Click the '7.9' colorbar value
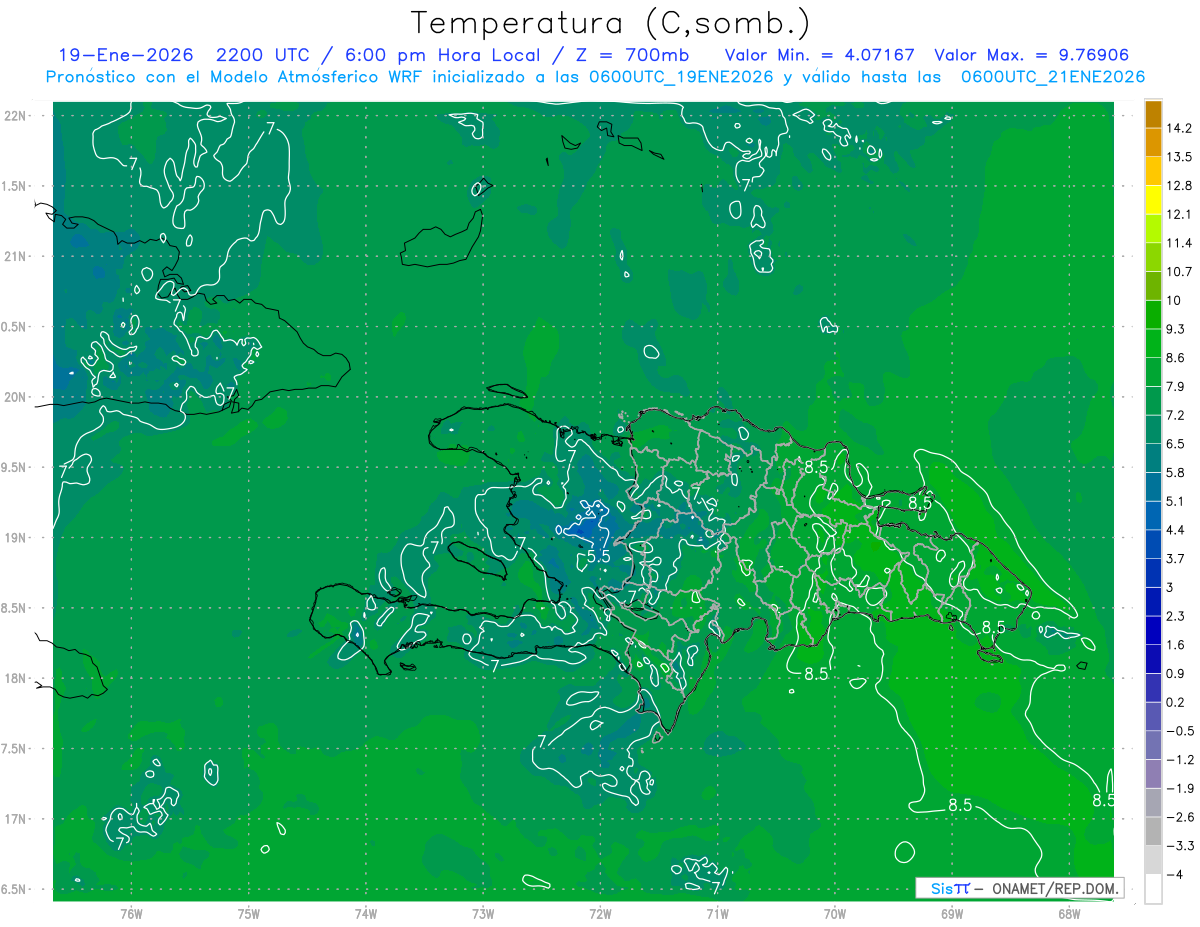The image size is (1200, 927). 1176,387
